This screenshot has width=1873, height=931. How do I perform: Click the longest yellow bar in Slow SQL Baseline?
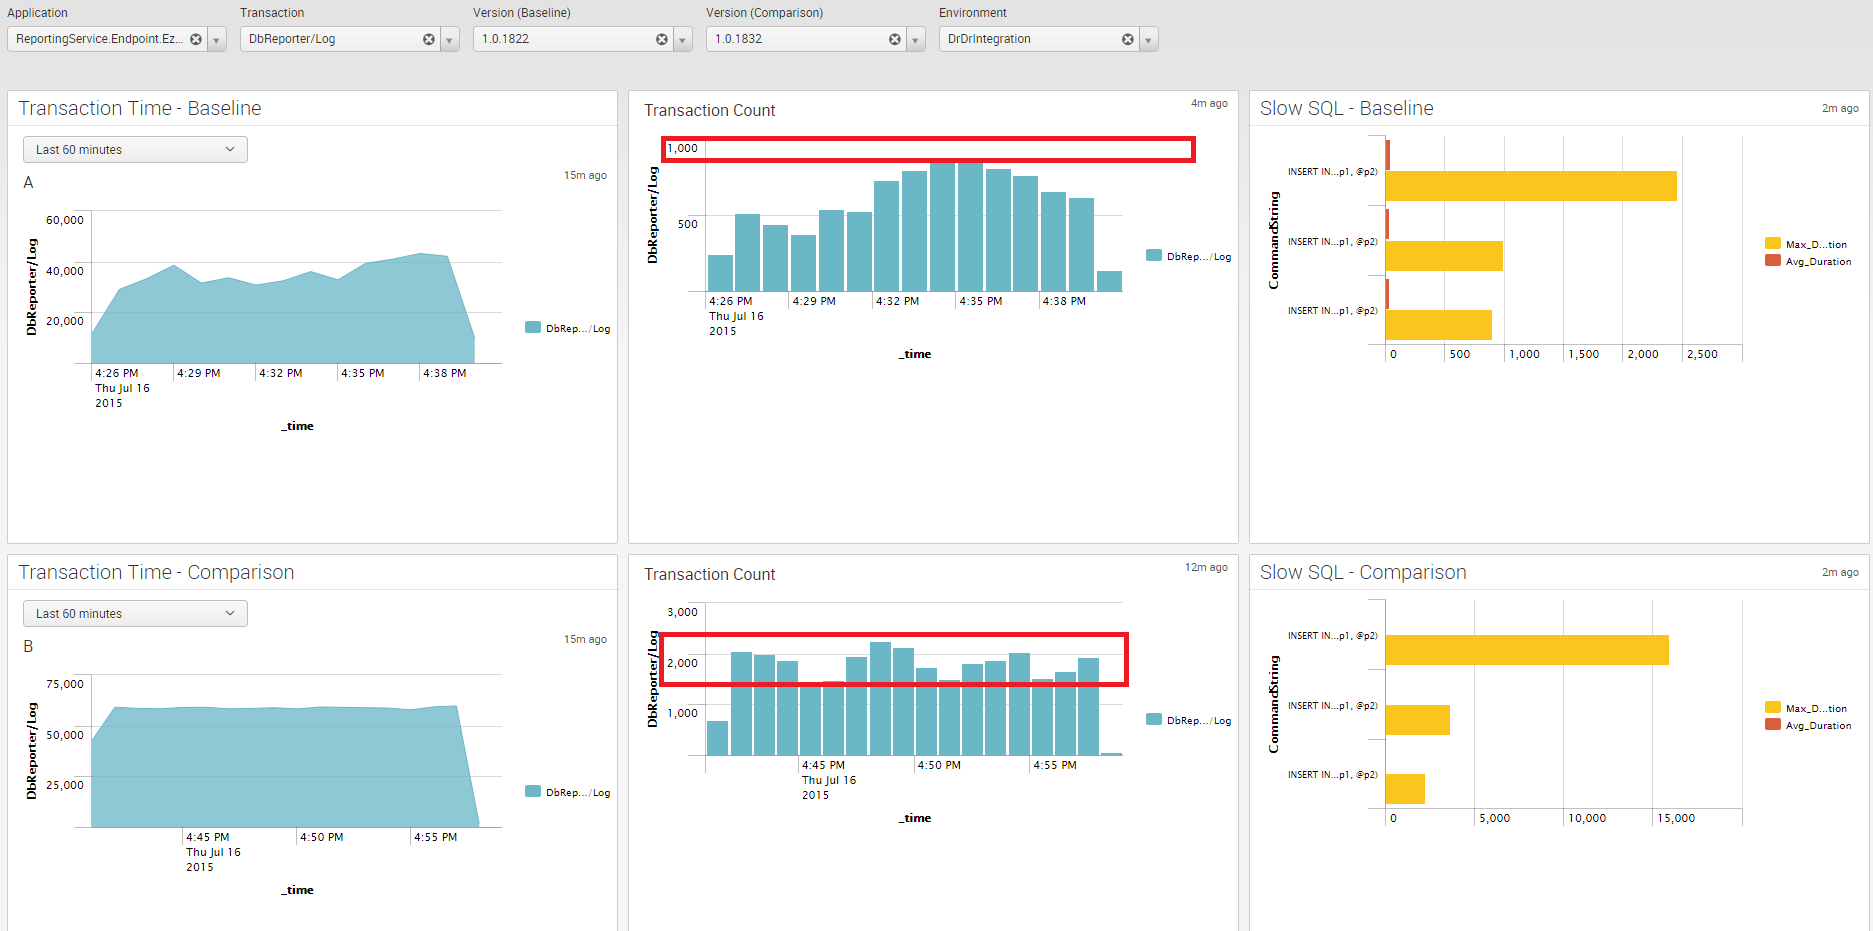tap(1530, 186)
